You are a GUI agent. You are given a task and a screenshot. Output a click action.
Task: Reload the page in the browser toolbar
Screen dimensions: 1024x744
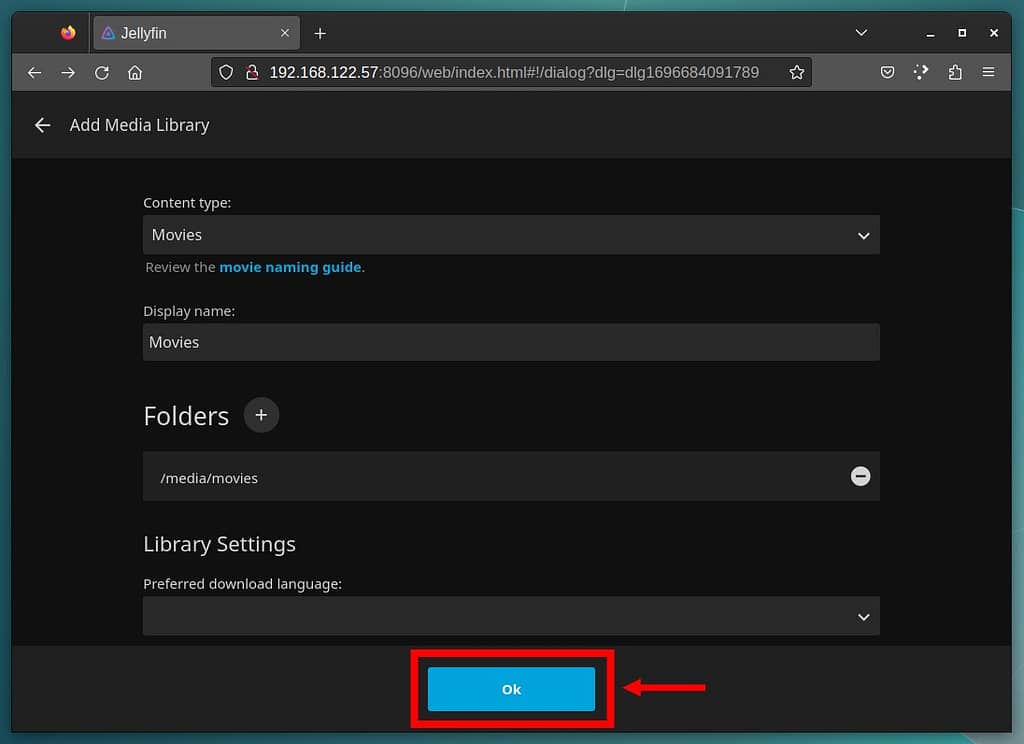pyautogui.click(x=101, y=73)
